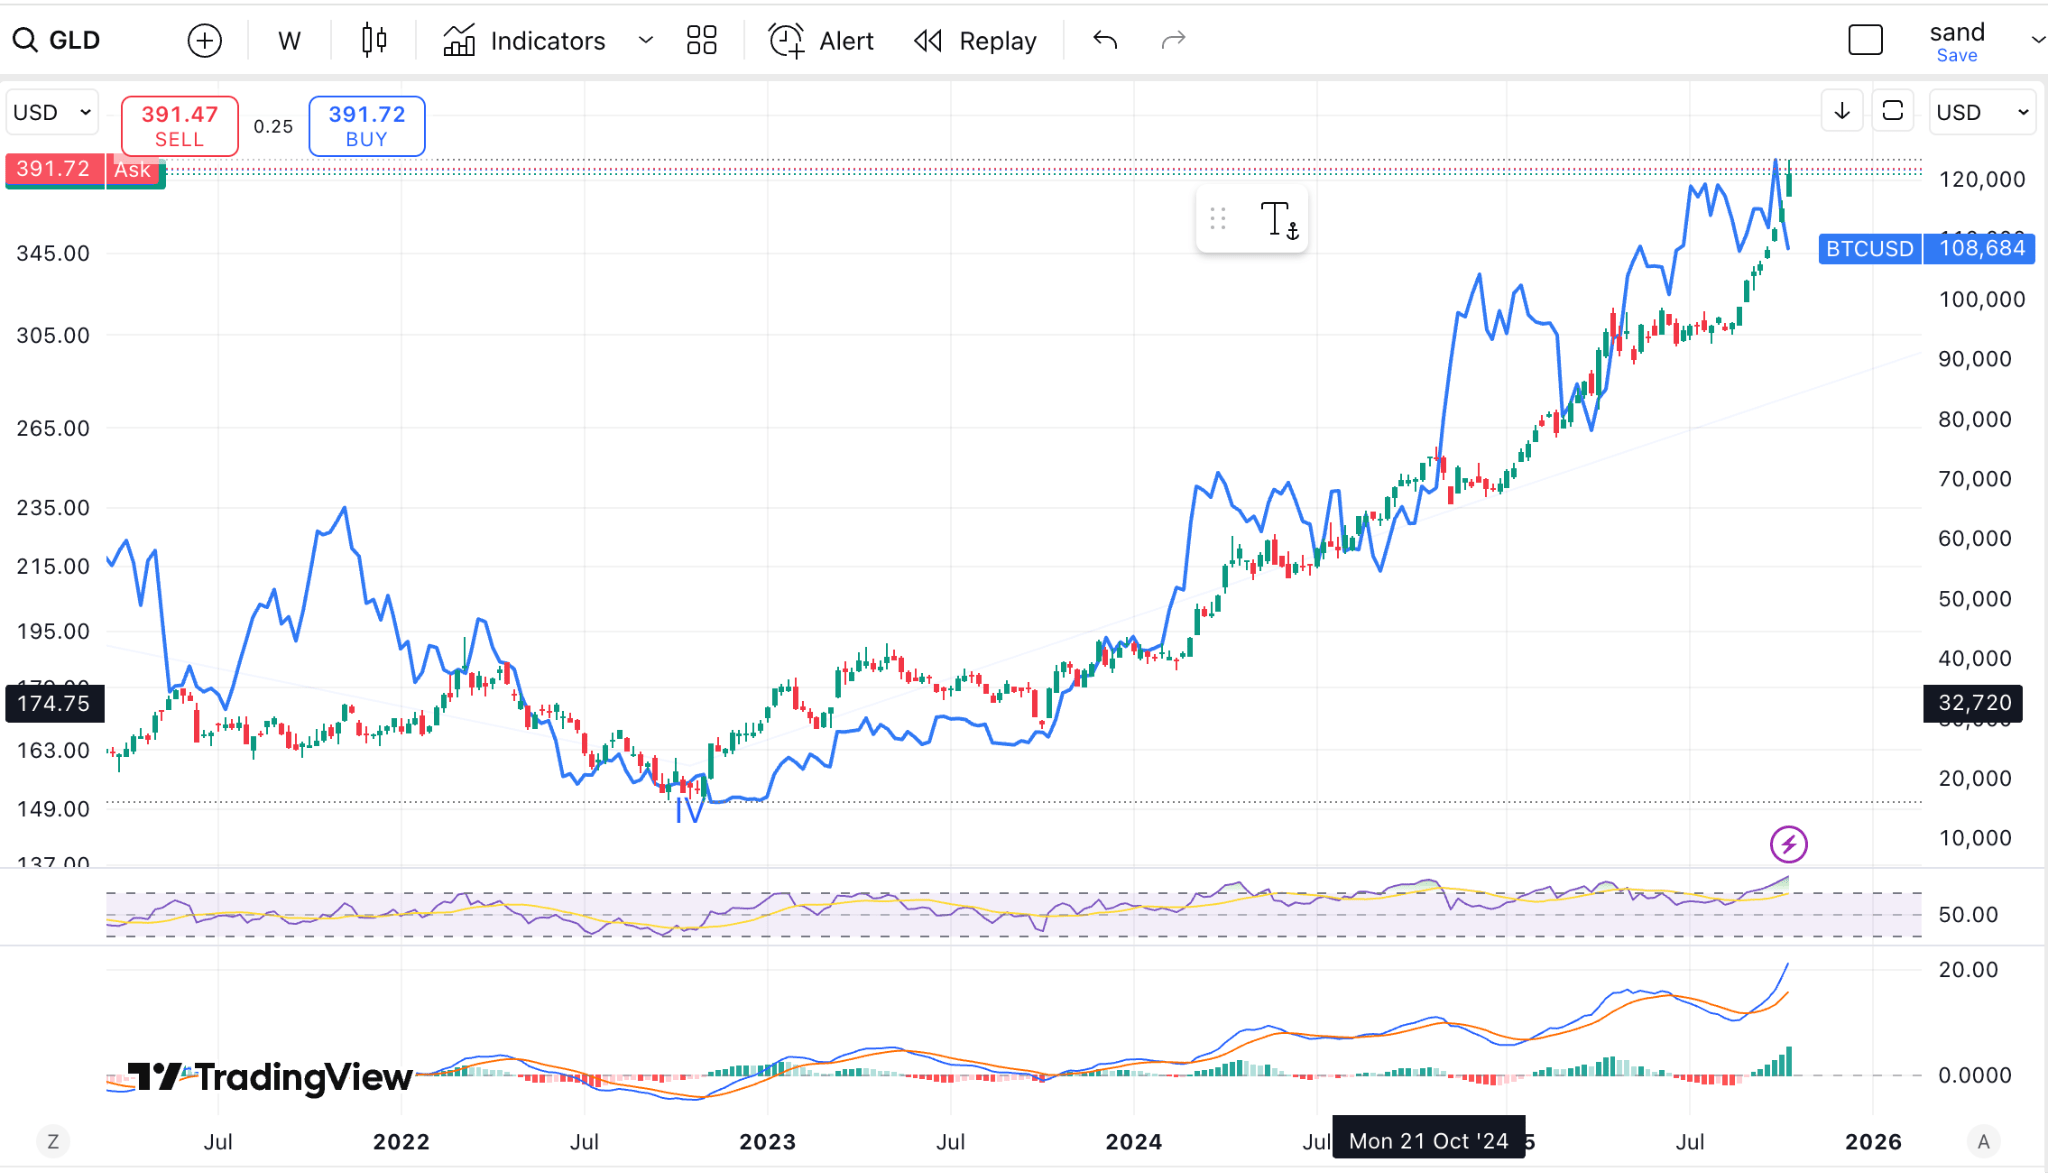Open the indicator templates grid icon

pyautogui.click(x=701, y=40)
